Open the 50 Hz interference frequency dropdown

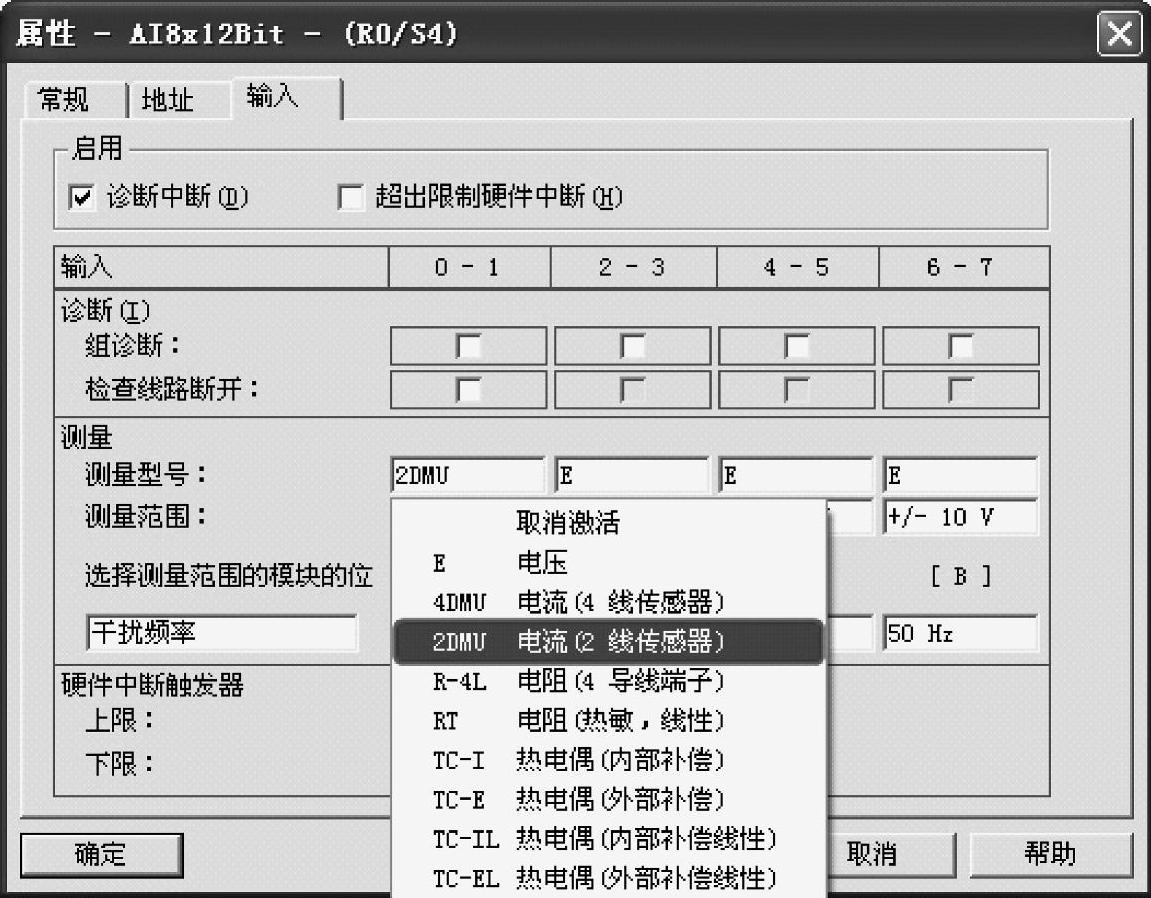point(961,633)
